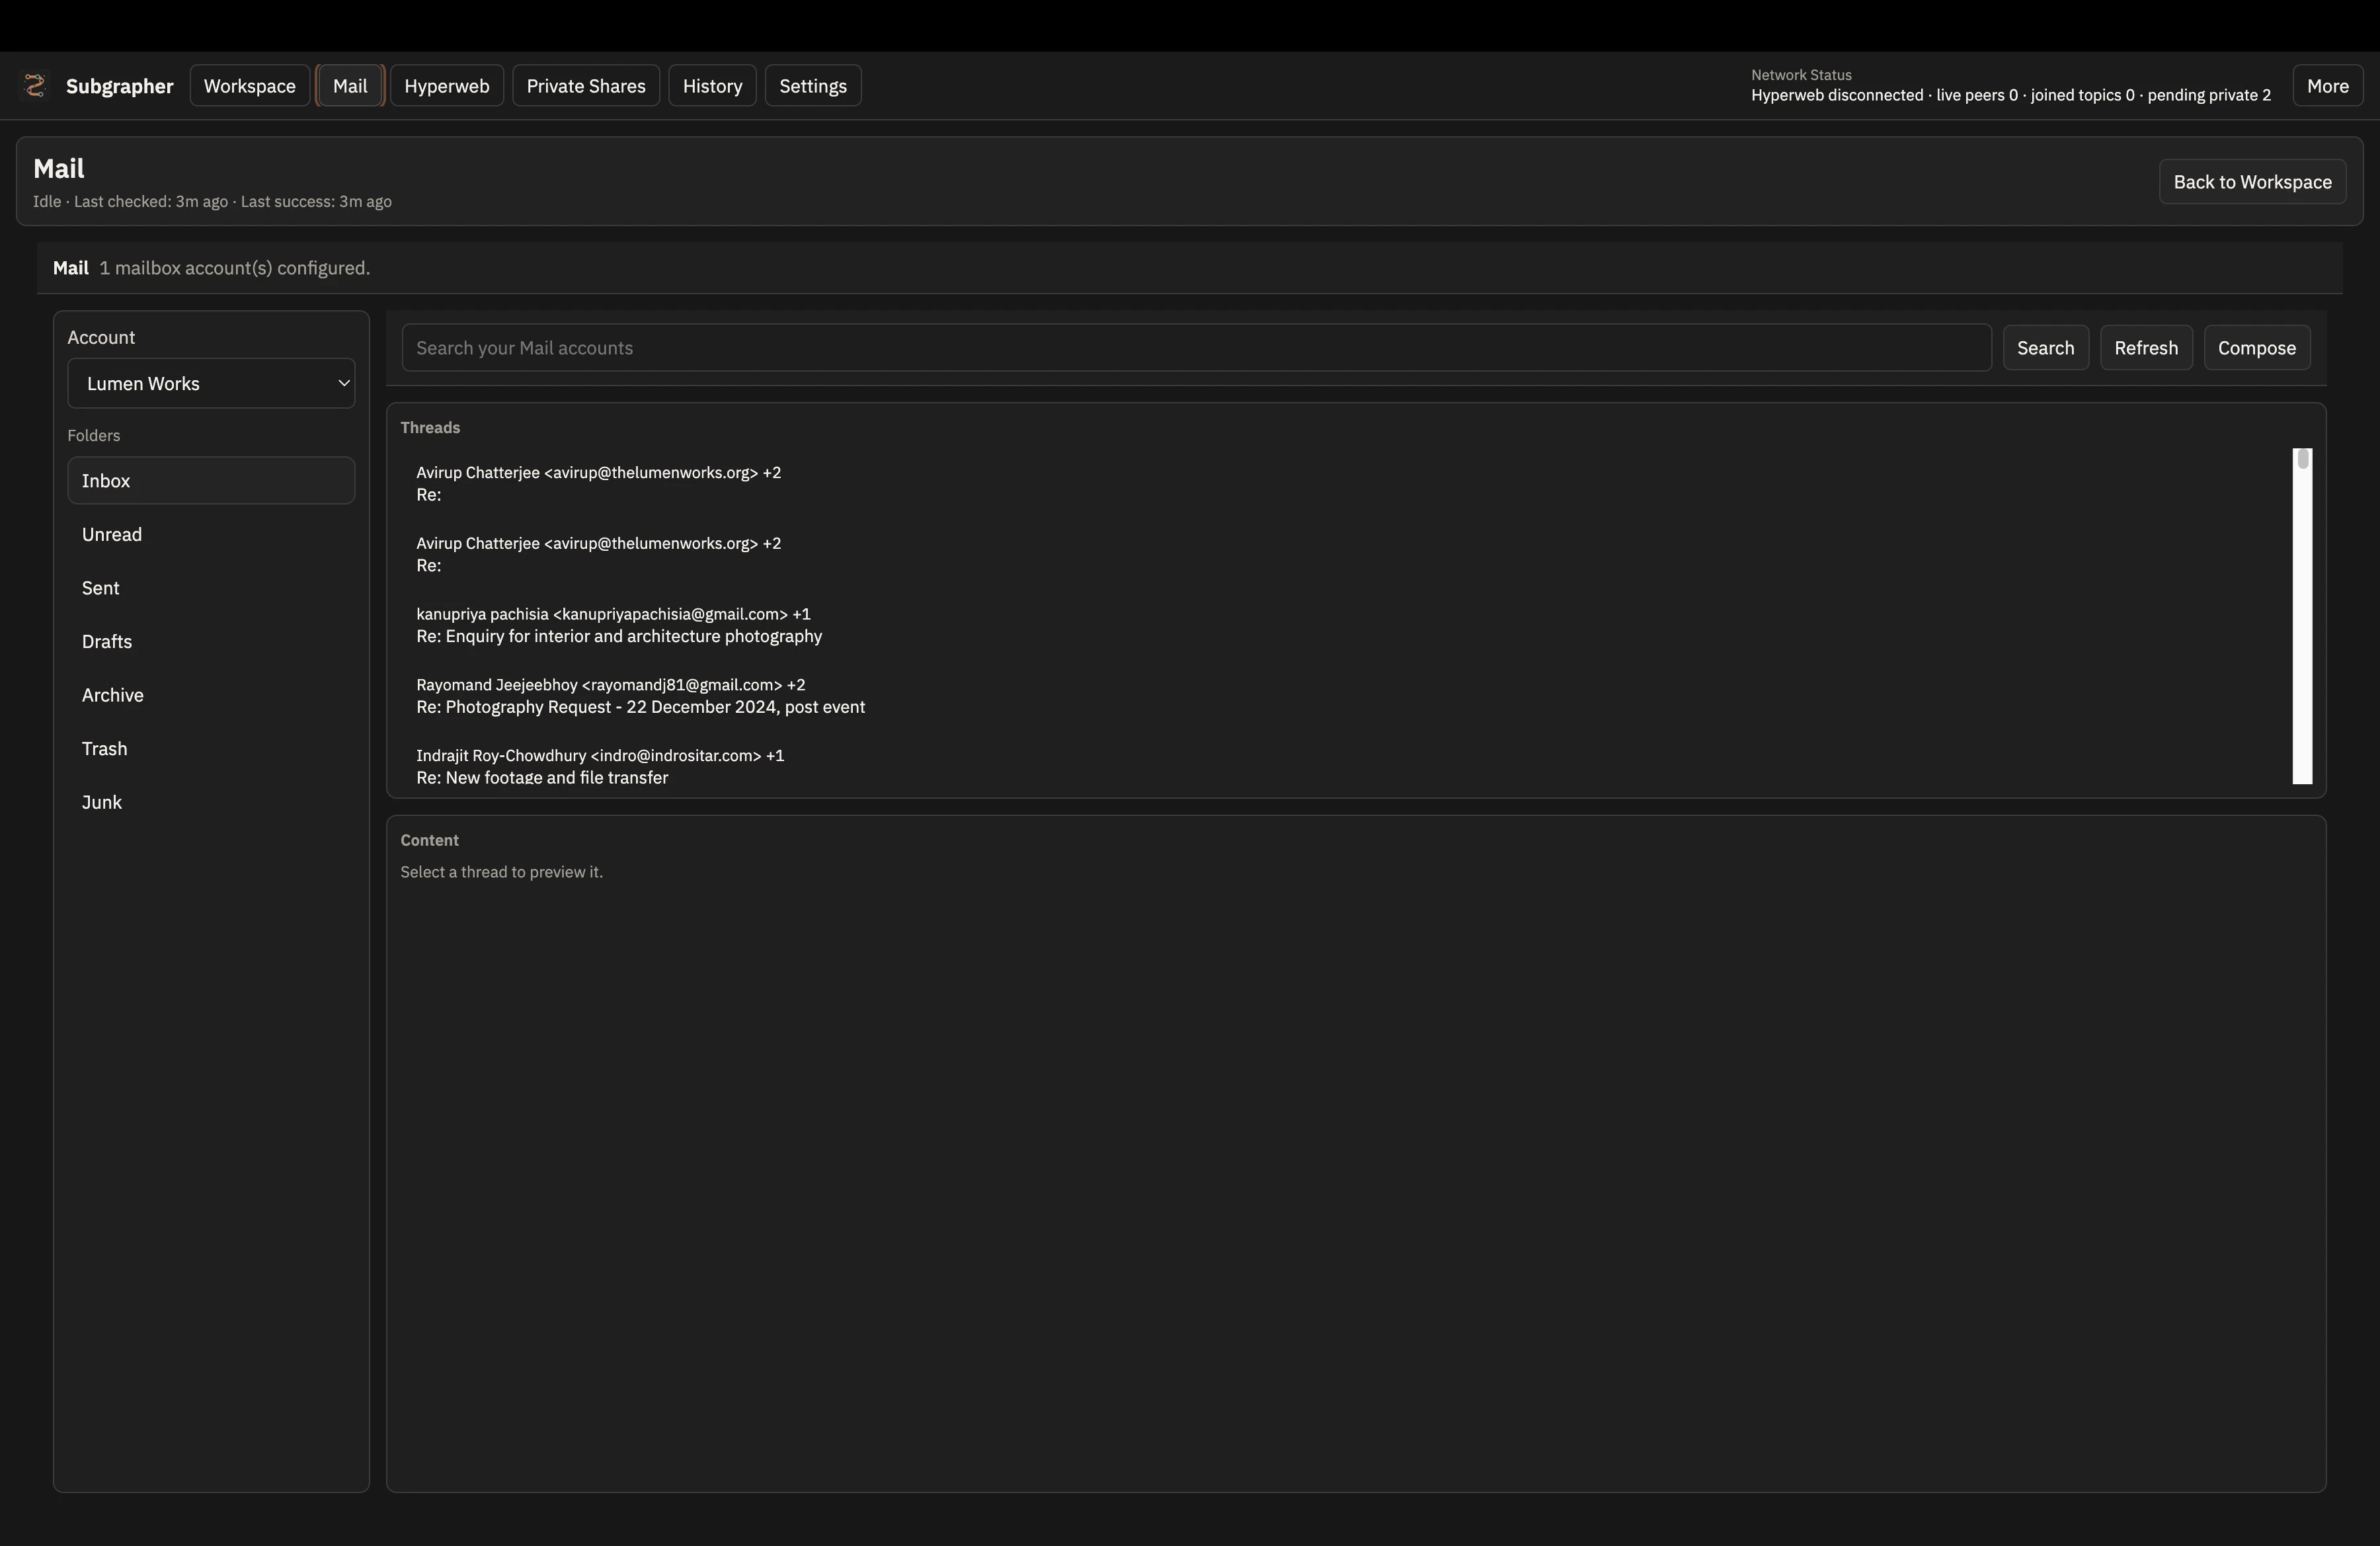The image size is (2380, 1546).
Task: Select the Inbox folder
Action: click(x=211, y=480)
